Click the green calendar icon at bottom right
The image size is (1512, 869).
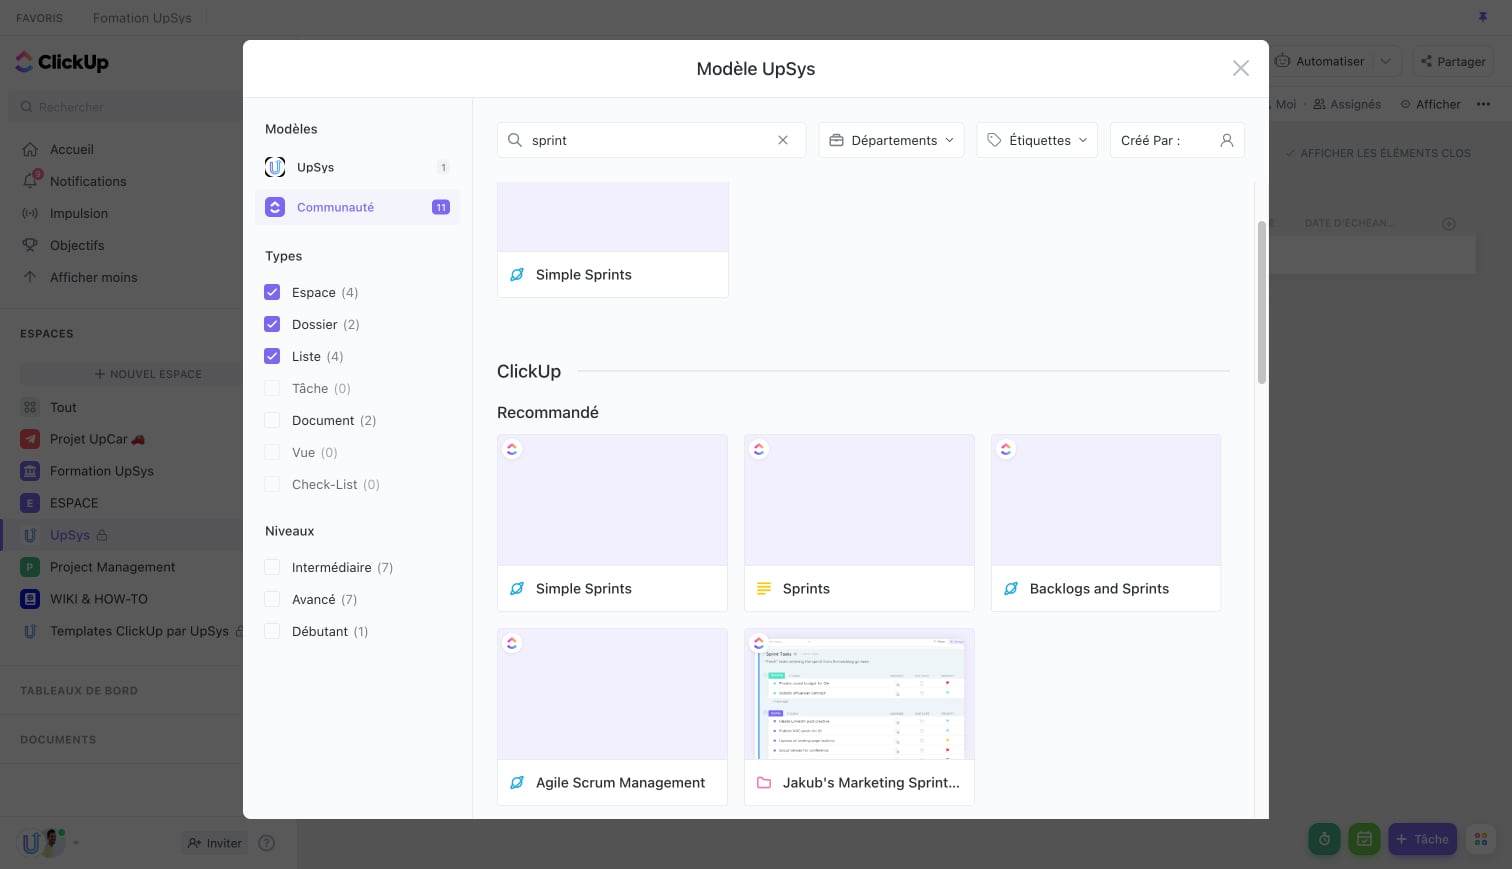click(x=1364, y=839)
